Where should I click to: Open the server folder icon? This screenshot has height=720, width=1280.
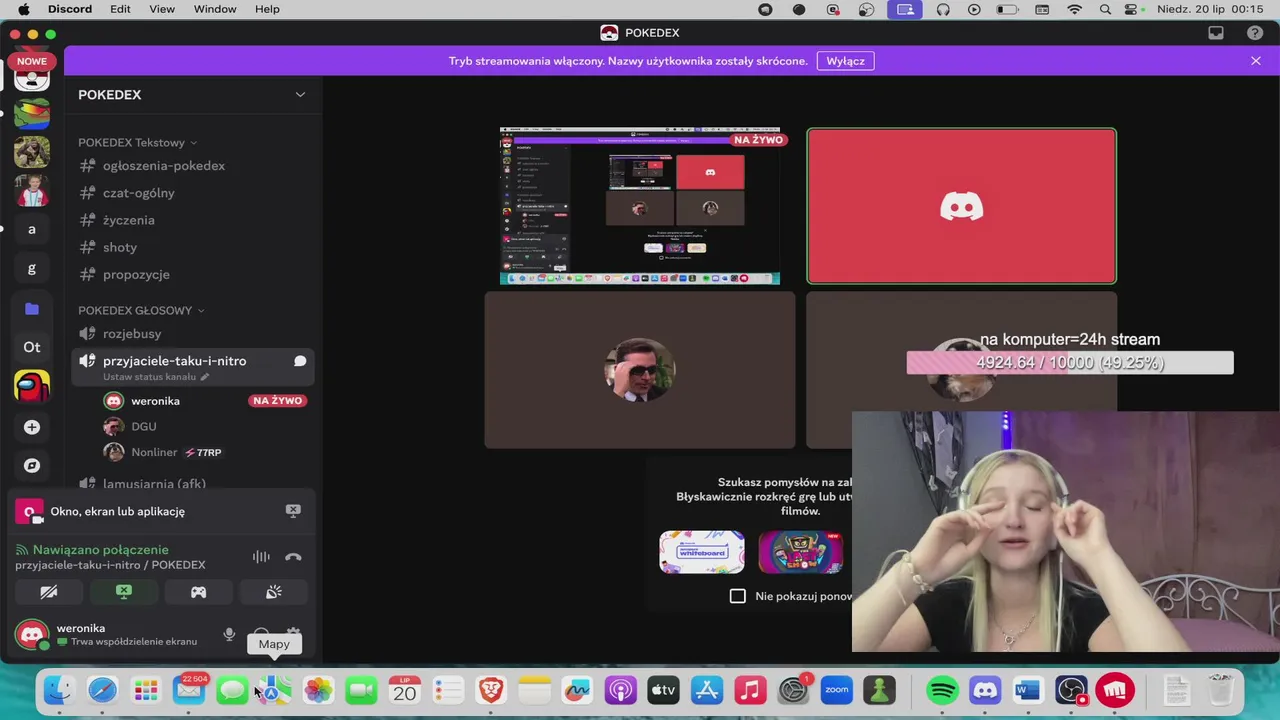click(32, 309)
